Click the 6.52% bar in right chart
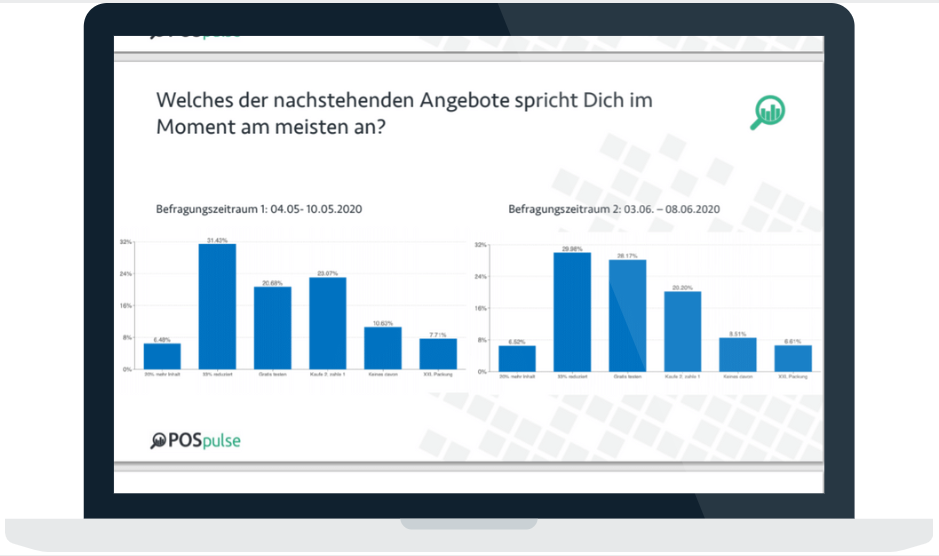 517,358
